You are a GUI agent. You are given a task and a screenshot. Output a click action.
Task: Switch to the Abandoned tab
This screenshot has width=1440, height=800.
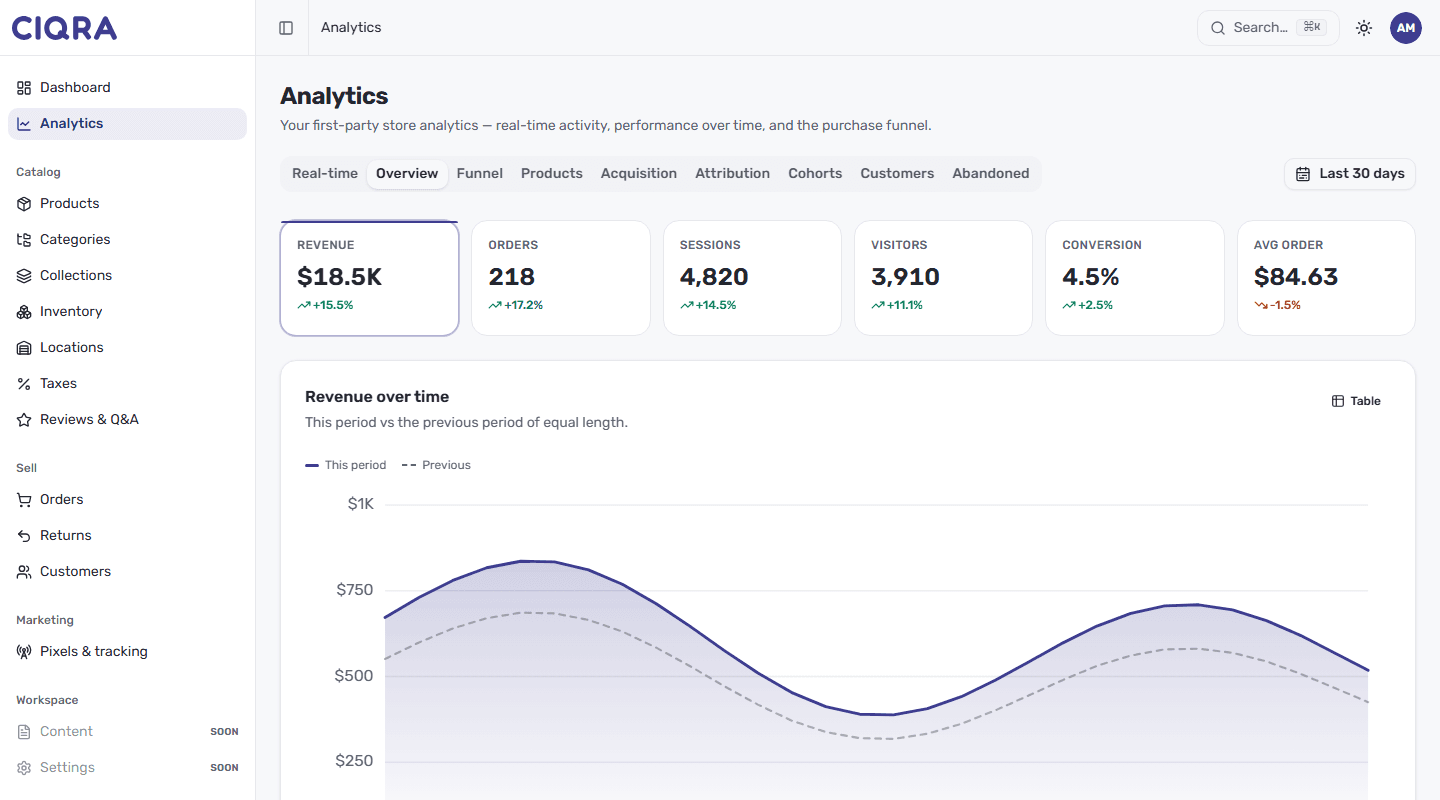tap(991, 174)
